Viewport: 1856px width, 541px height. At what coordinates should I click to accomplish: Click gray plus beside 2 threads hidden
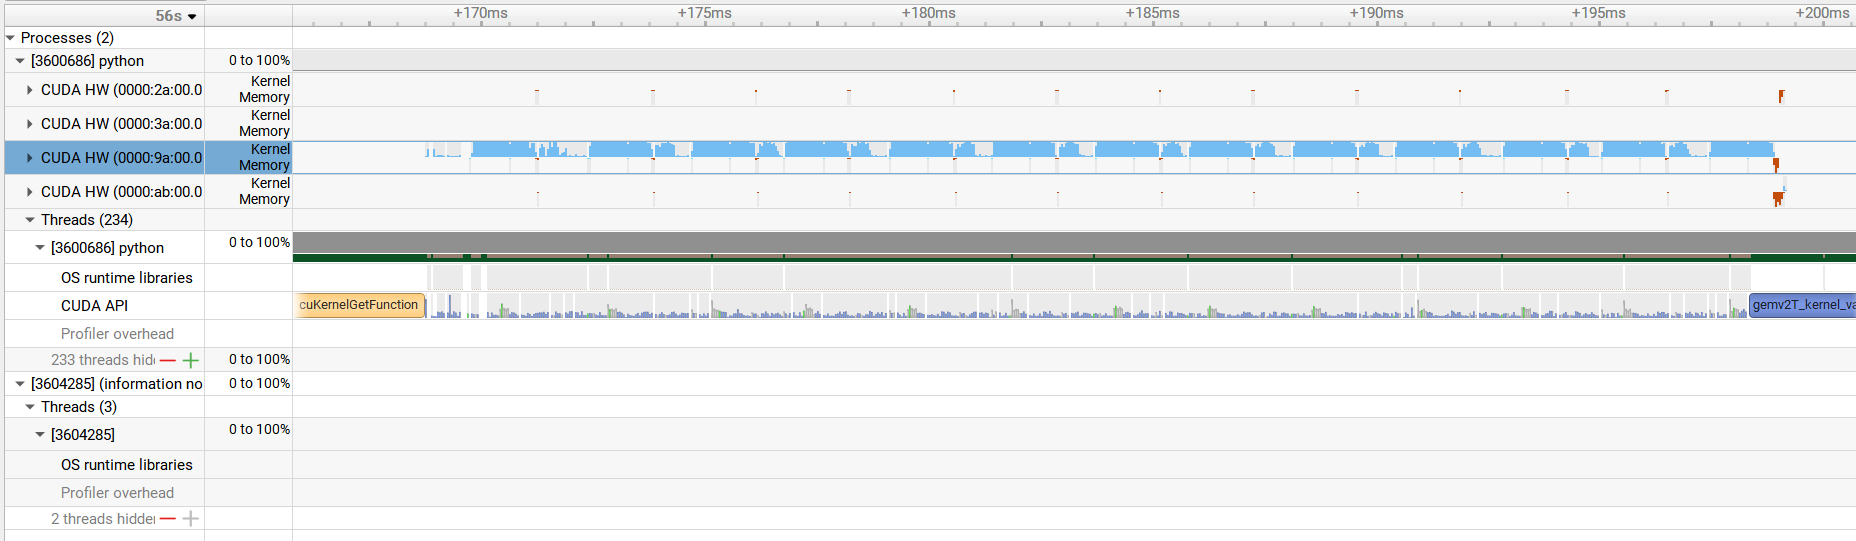click(x=190, y=519)
